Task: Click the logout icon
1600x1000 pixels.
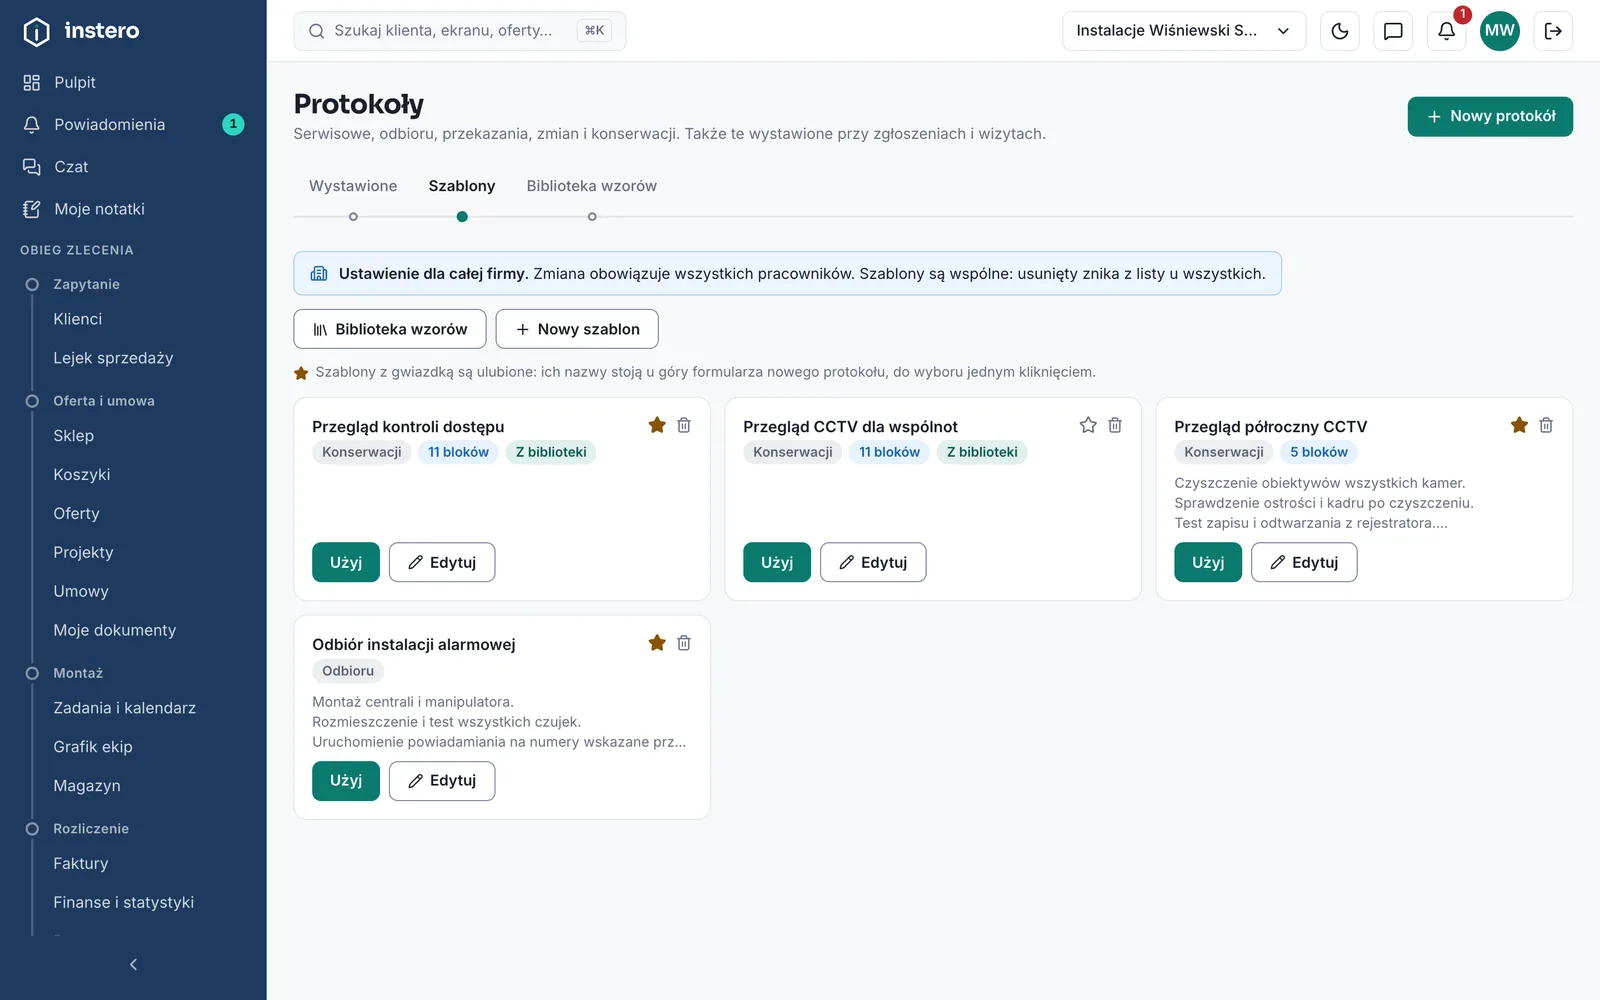Action: [x=1553, y=31]
